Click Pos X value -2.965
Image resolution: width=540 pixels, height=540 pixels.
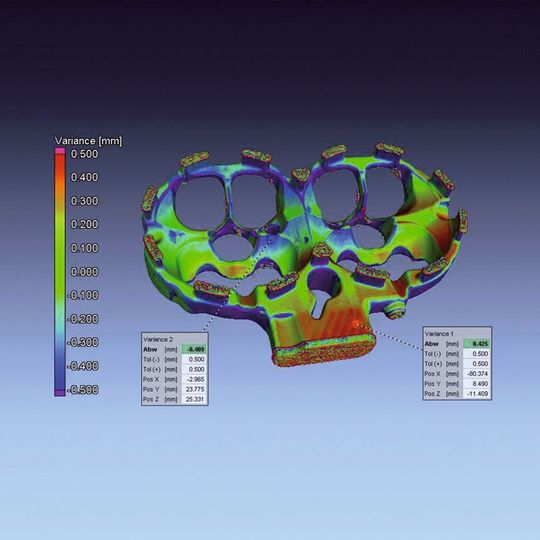coord(195,379)
